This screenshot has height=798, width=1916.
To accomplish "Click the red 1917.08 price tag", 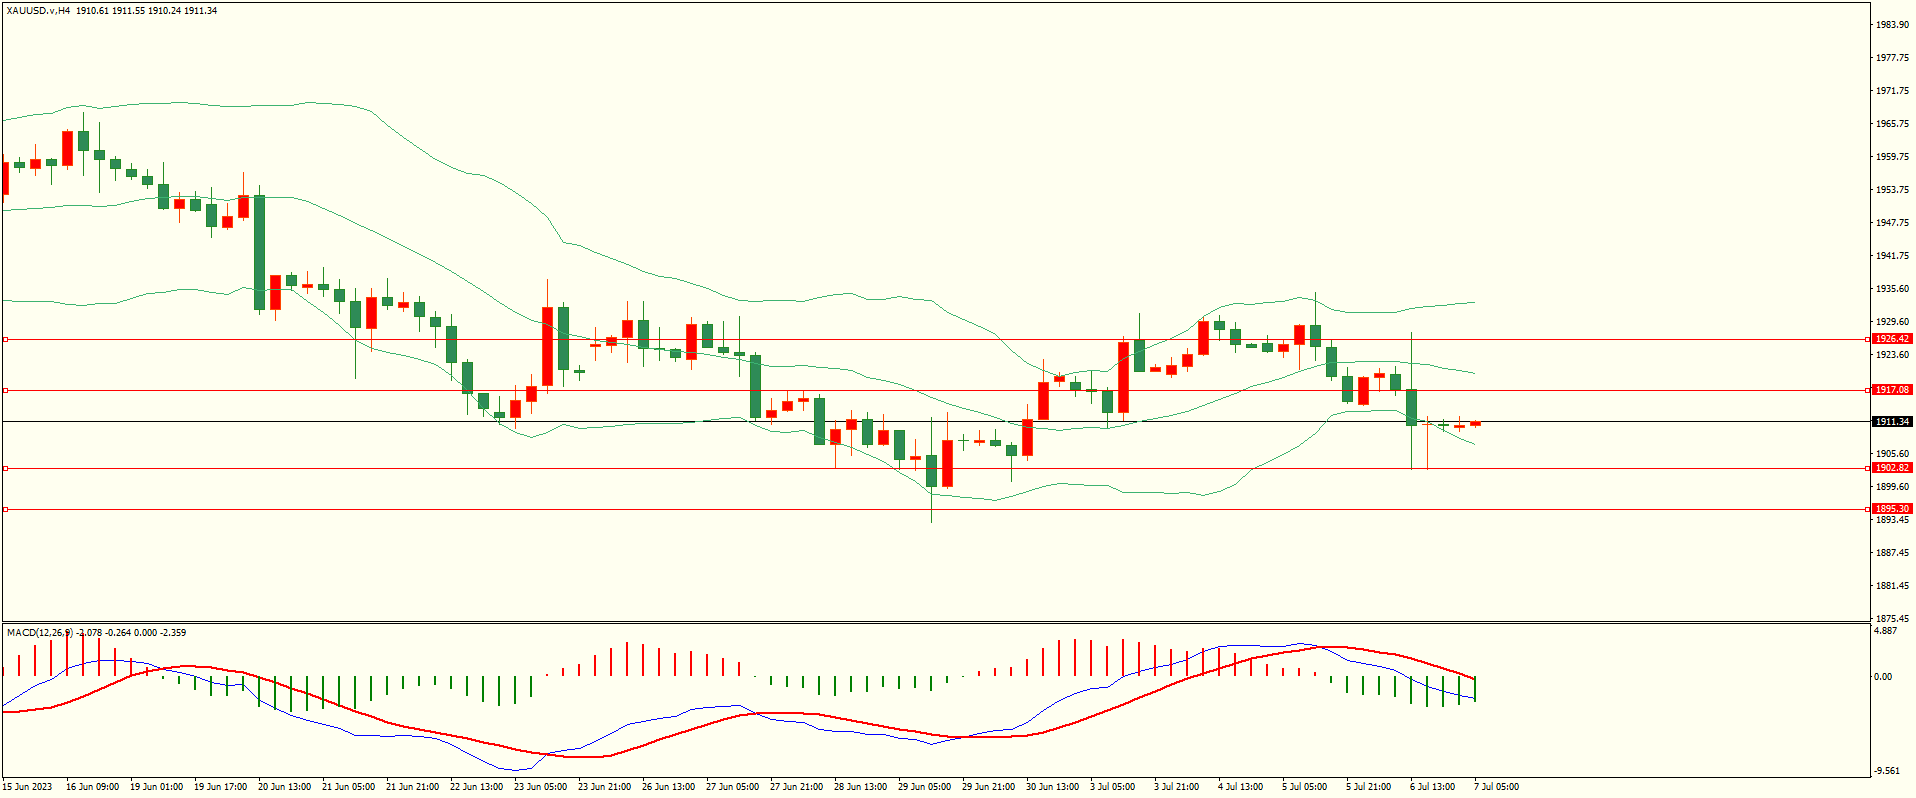I will [x=1892, y=390].
